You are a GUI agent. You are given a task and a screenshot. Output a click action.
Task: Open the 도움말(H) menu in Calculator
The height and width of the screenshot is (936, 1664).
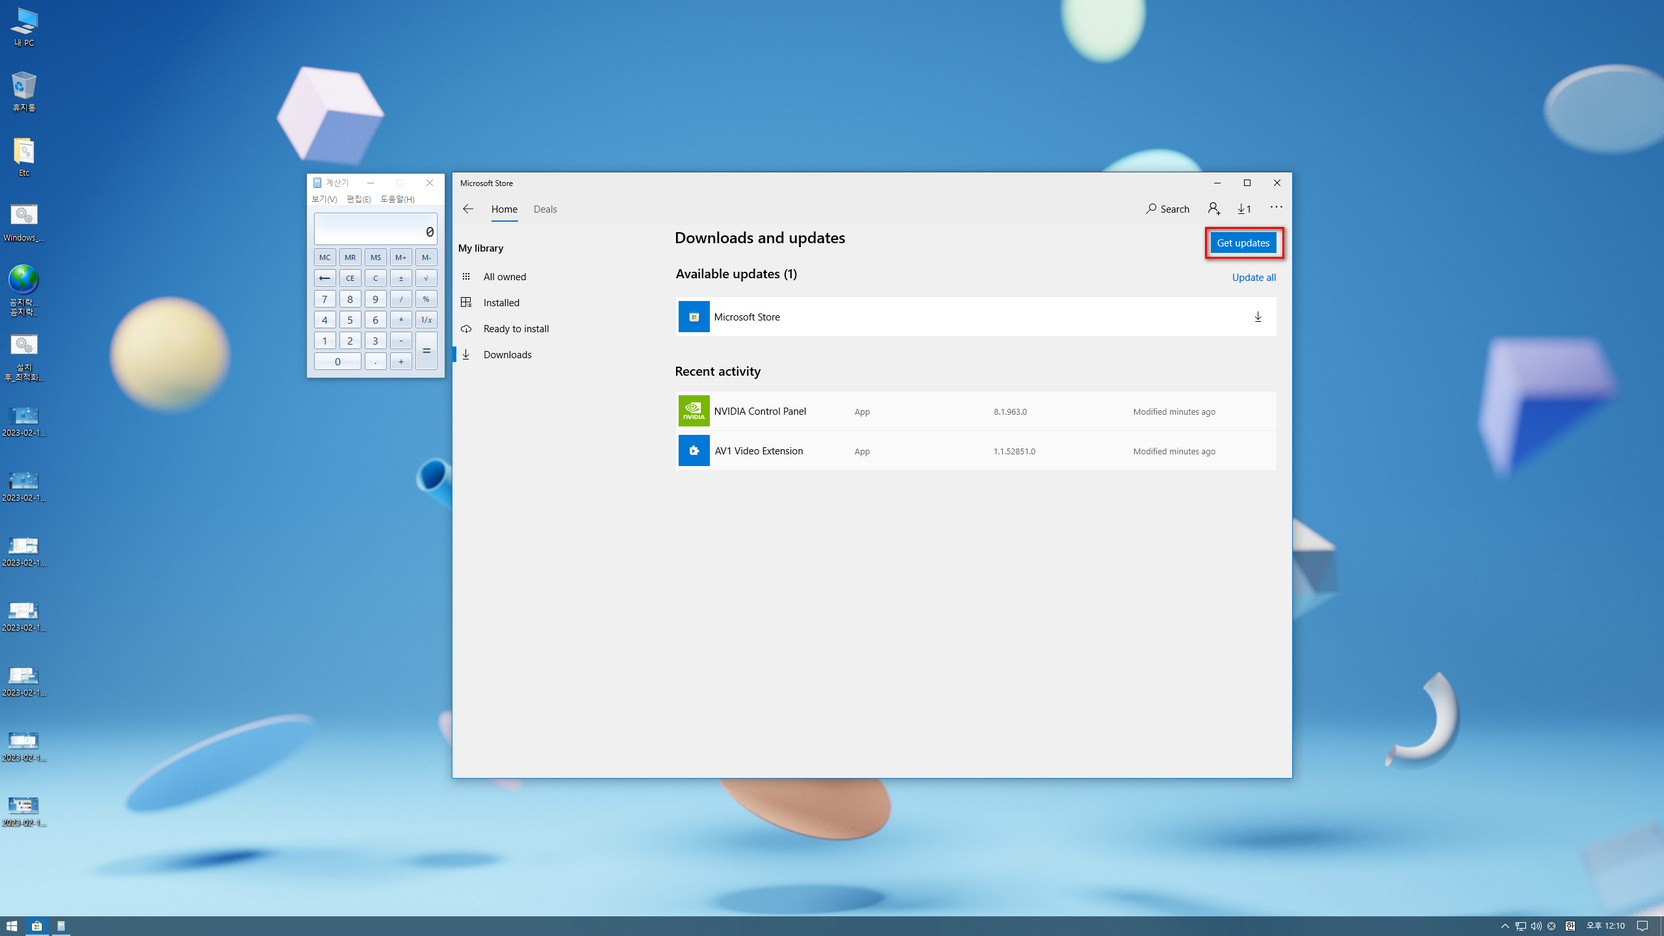(397, 199)
